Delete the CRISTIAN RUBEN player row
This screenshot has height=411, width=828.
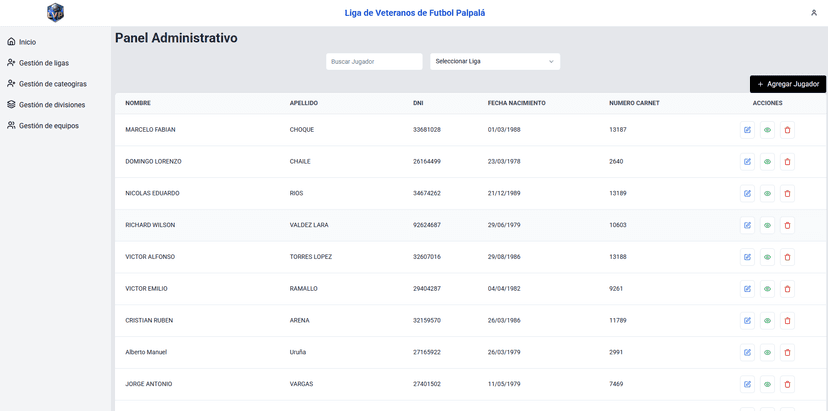pos(787,321)
